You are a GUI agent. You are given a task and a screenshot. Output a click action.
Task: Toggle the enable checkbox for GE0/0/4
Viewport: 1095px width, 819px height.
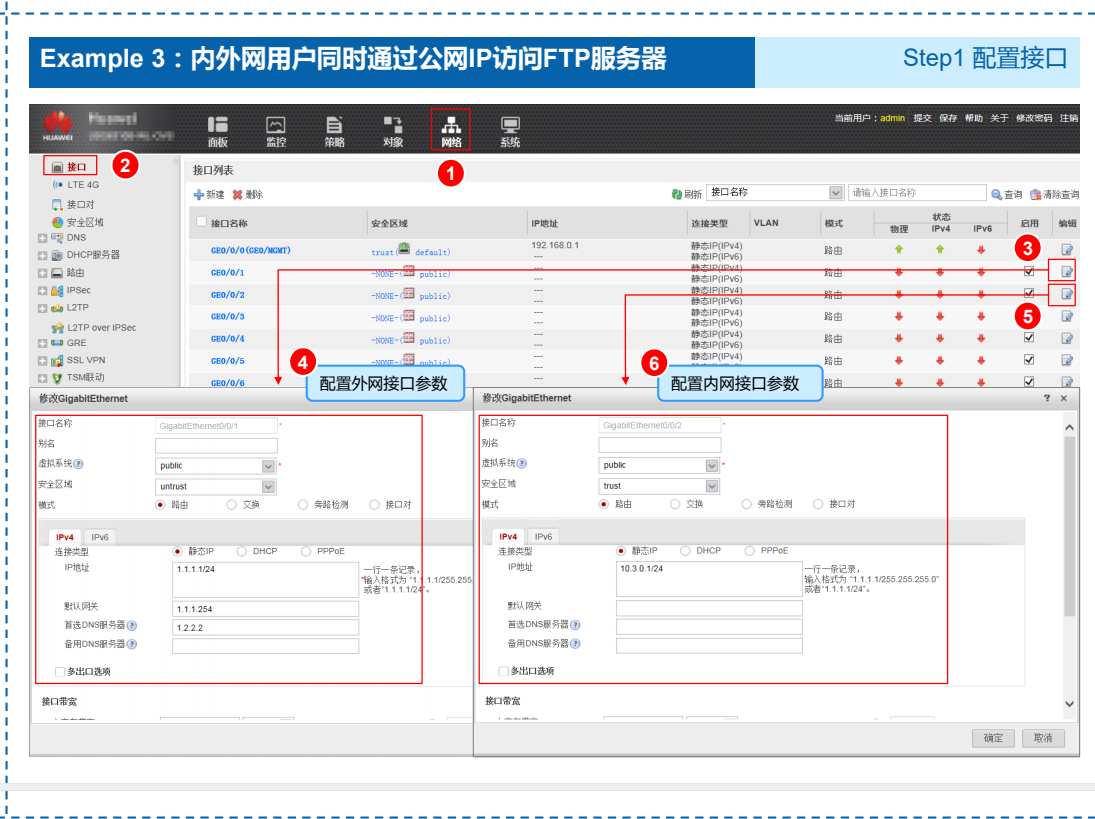click(1029, 338)
